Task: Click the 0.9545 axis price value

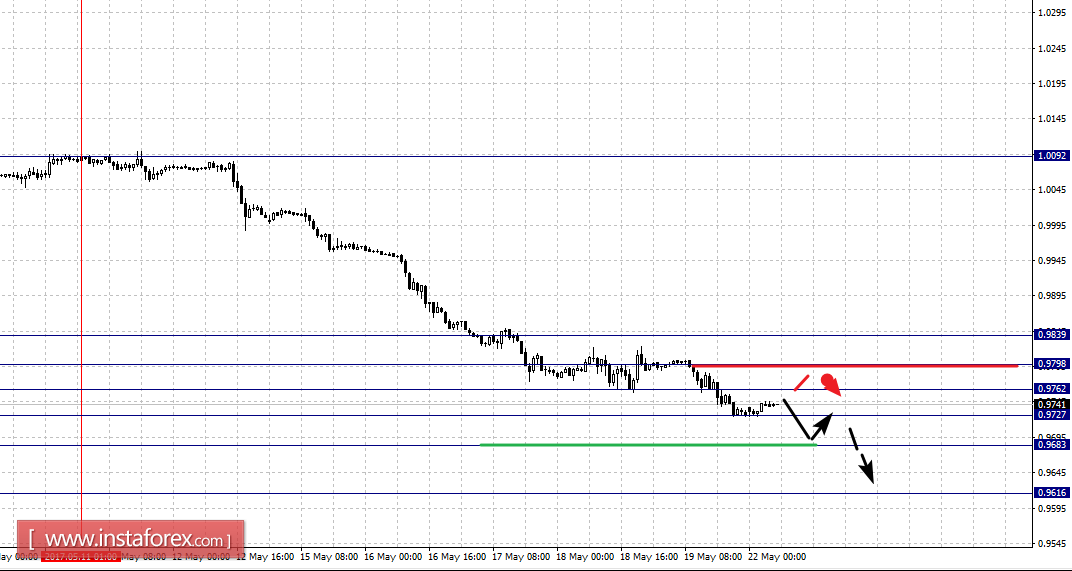Action: pyautogui.click(x=1053, y=544)
